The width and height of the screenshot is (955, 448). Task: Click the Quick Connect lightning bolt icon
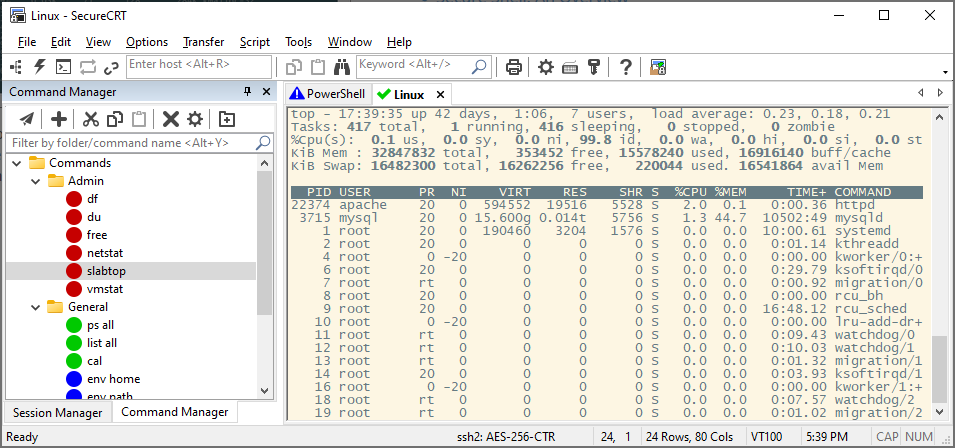(40, 67)
